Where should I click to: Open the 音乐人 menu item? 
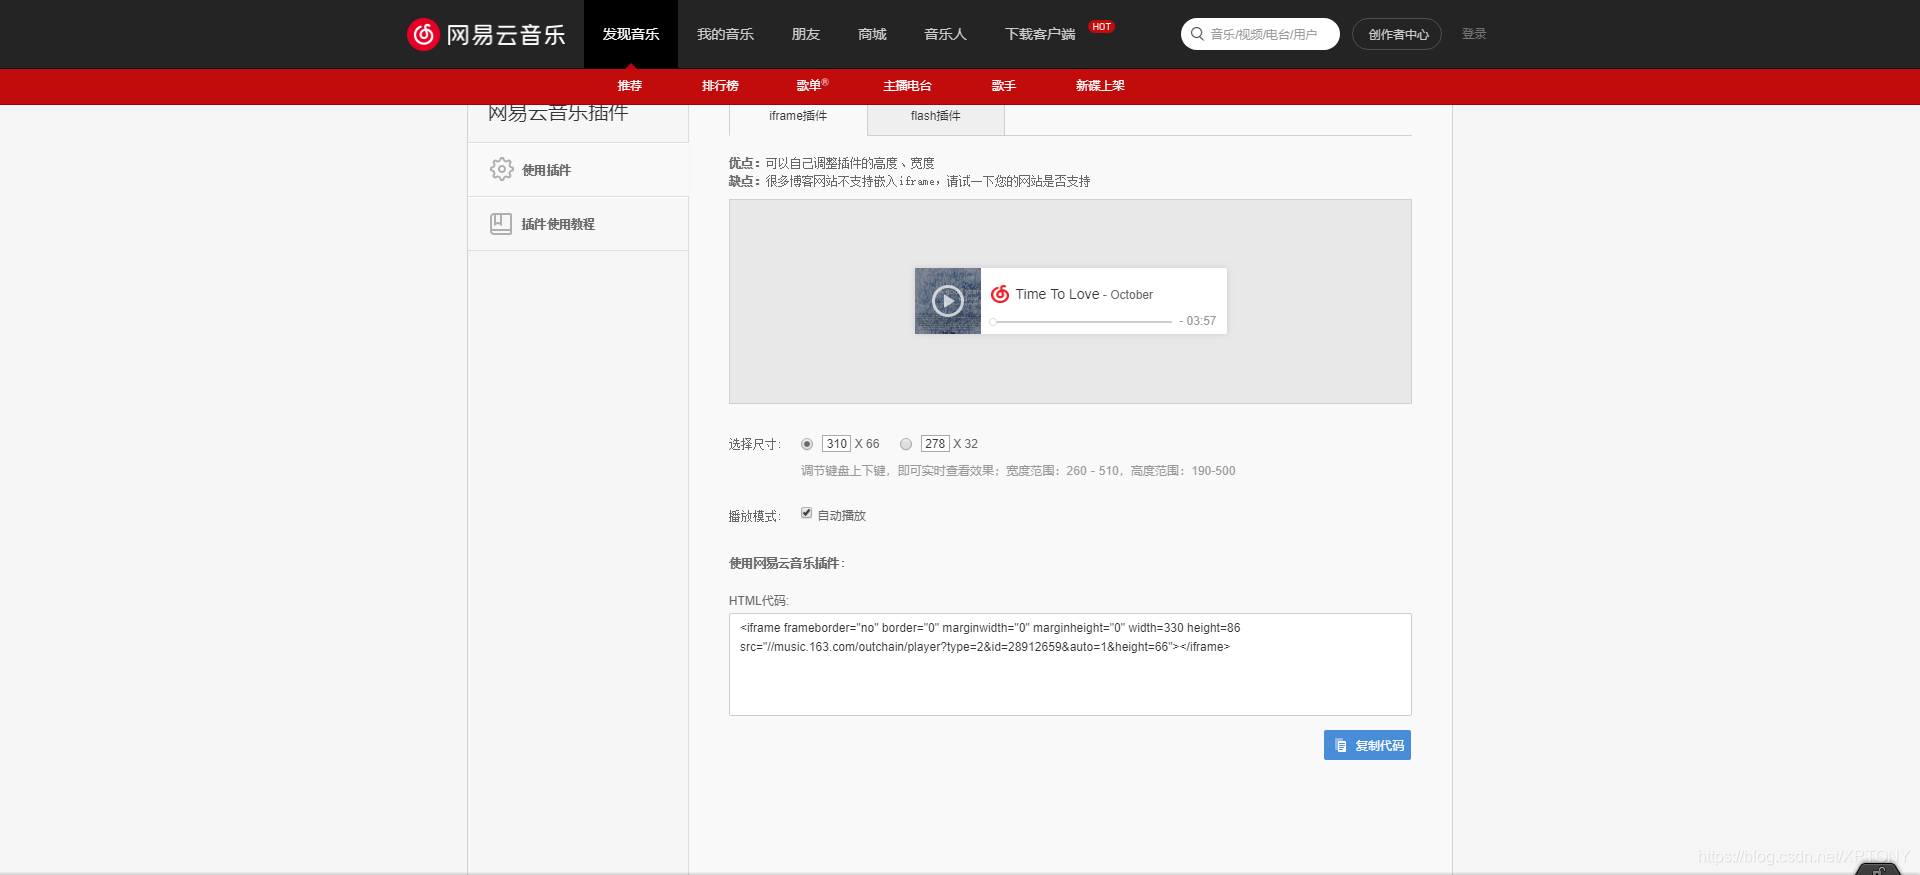tap(945, 34)
